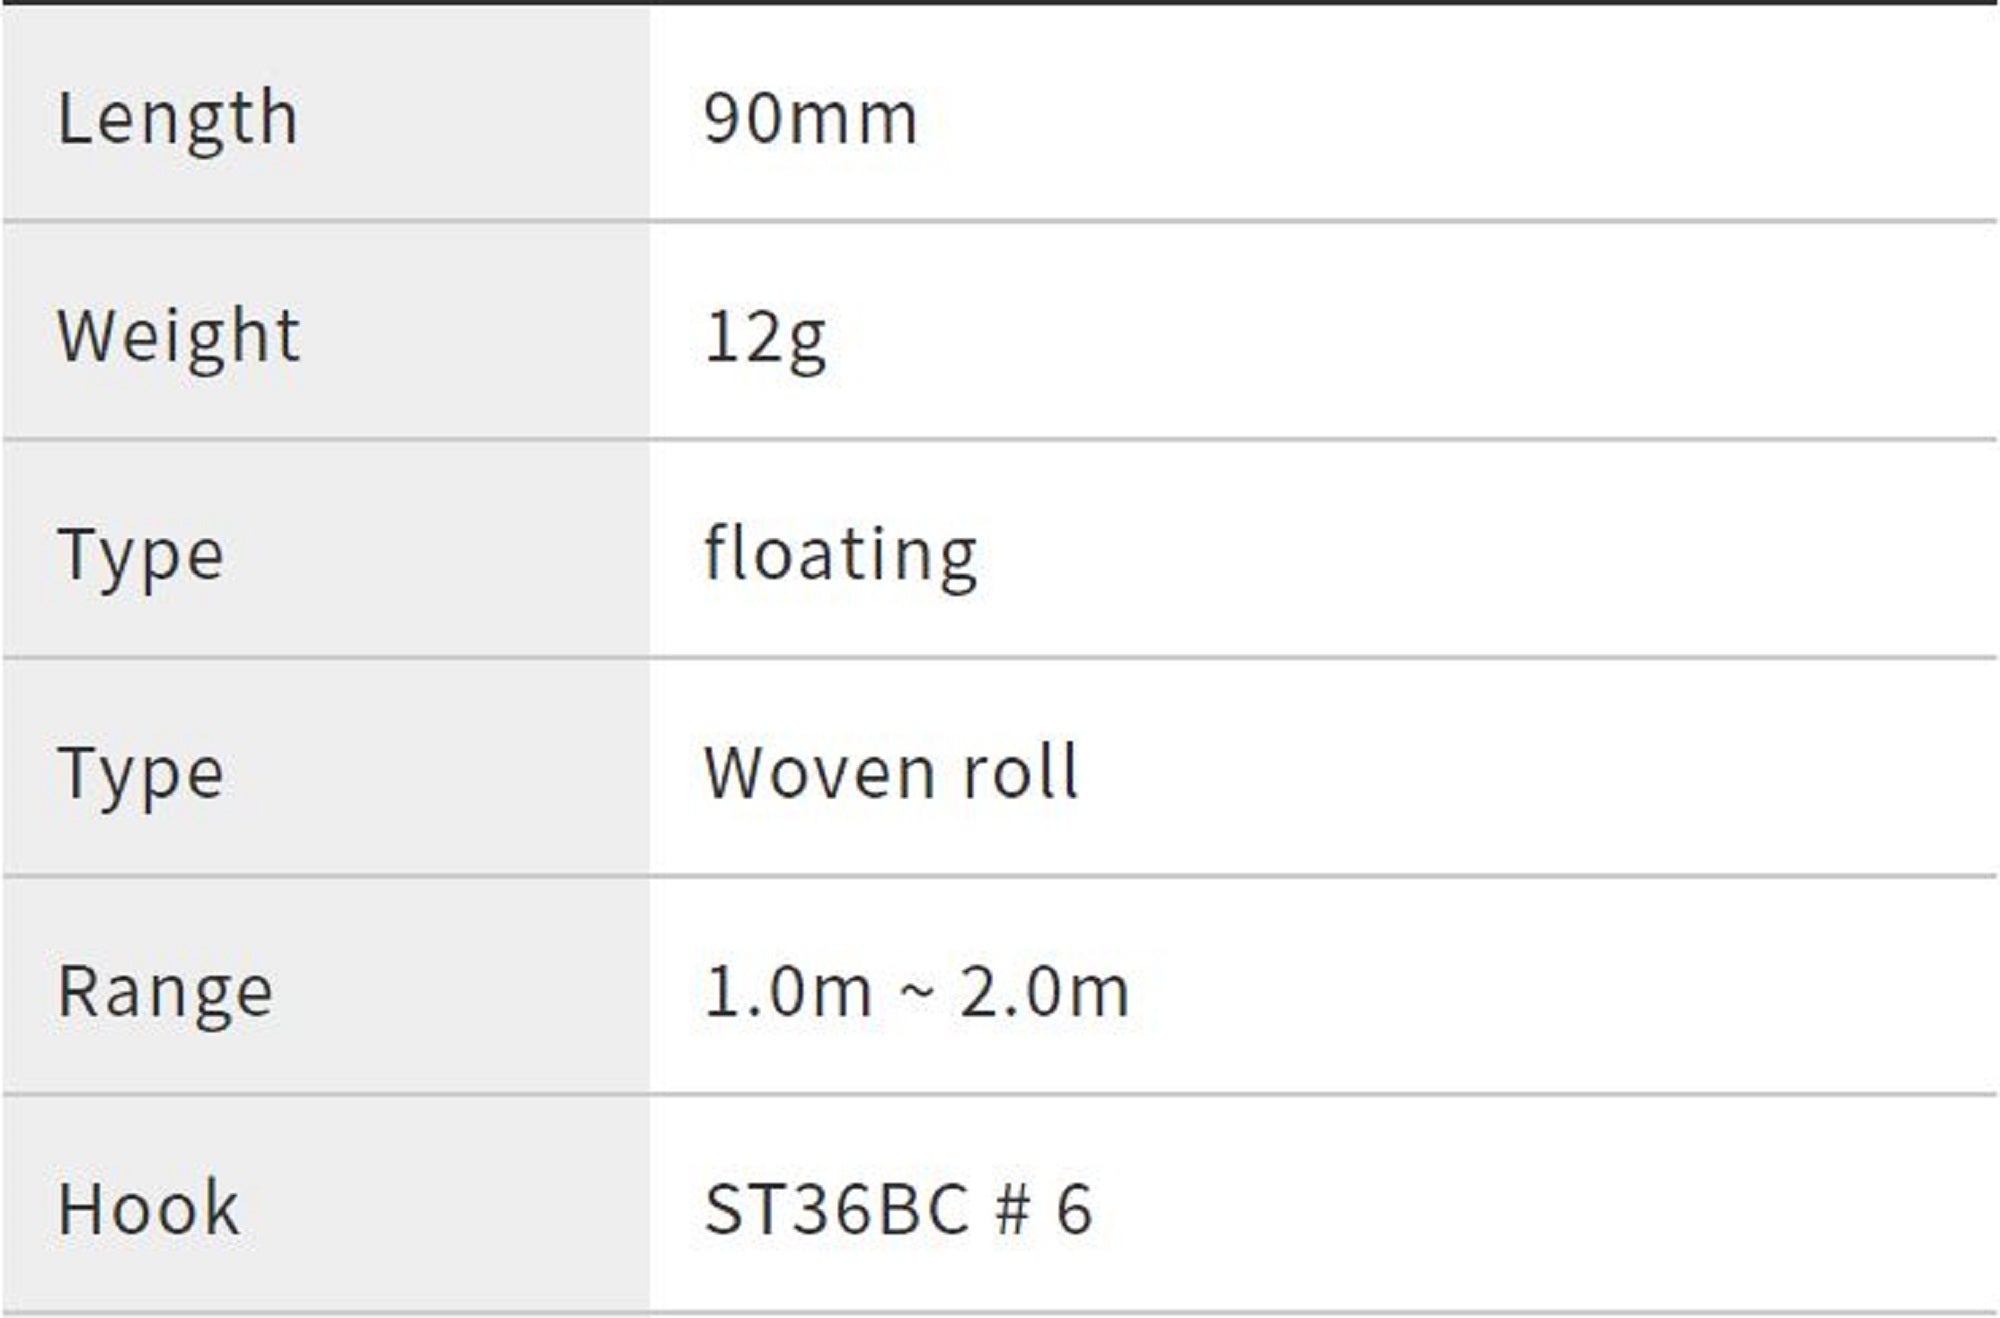2000x1318 pixels.
Task: Select the number 6 after the hash
Action: coord(1075,1210)
